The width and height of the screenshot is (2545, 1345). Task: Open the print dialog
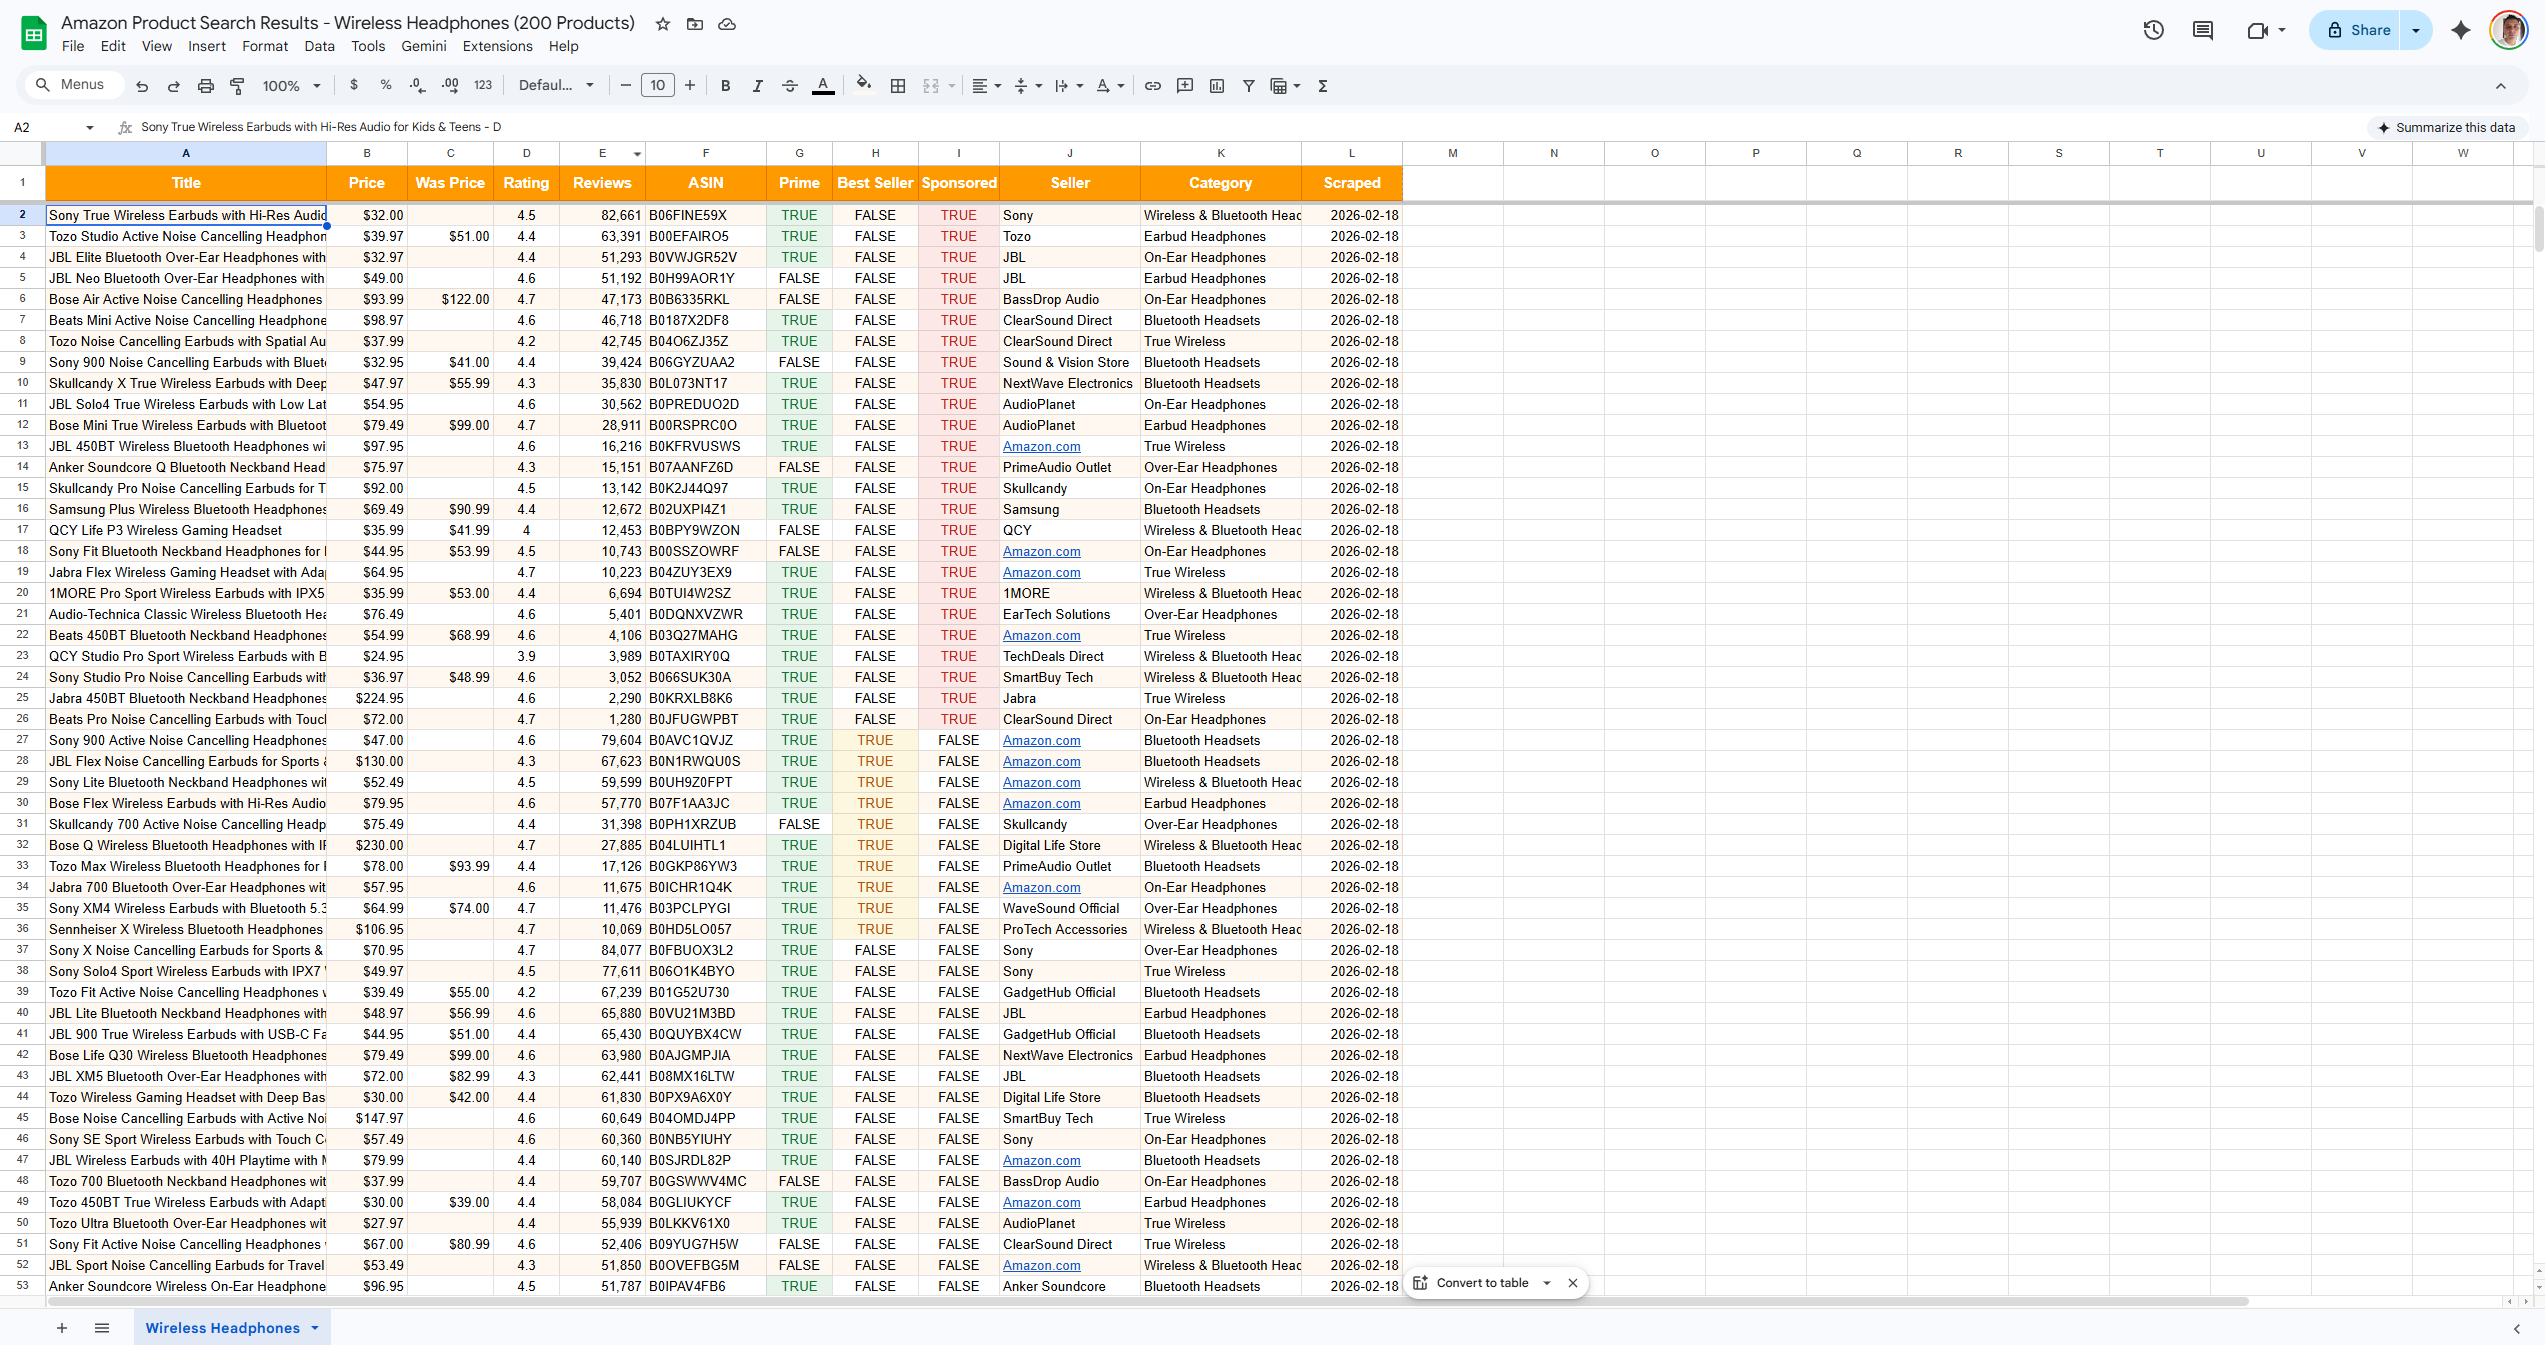pos(206,86)
